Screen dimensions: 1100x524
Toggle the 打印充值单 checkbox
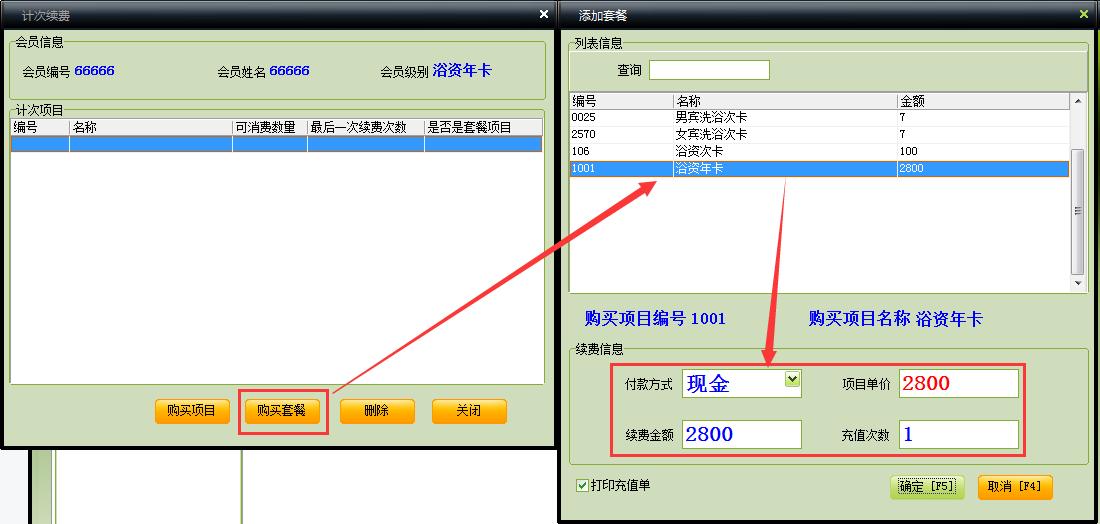pos(582,485)
